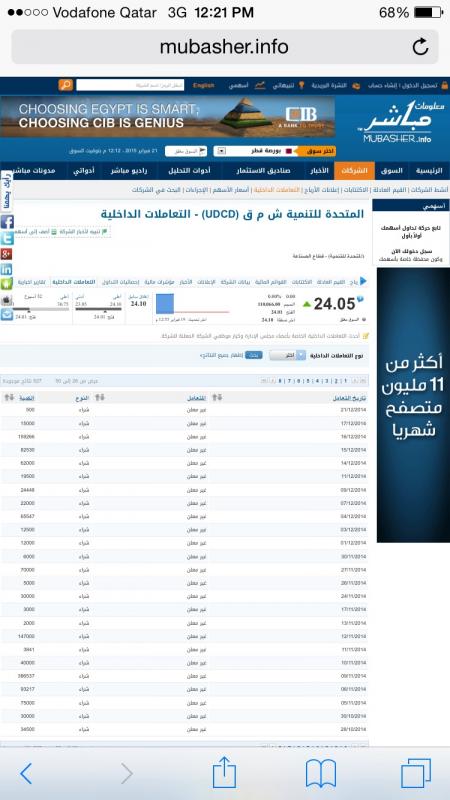The width and height of the screenshot is (450, 800).
Task: Open the الأخبار navigation tab
Action: (x=319, y=171)
